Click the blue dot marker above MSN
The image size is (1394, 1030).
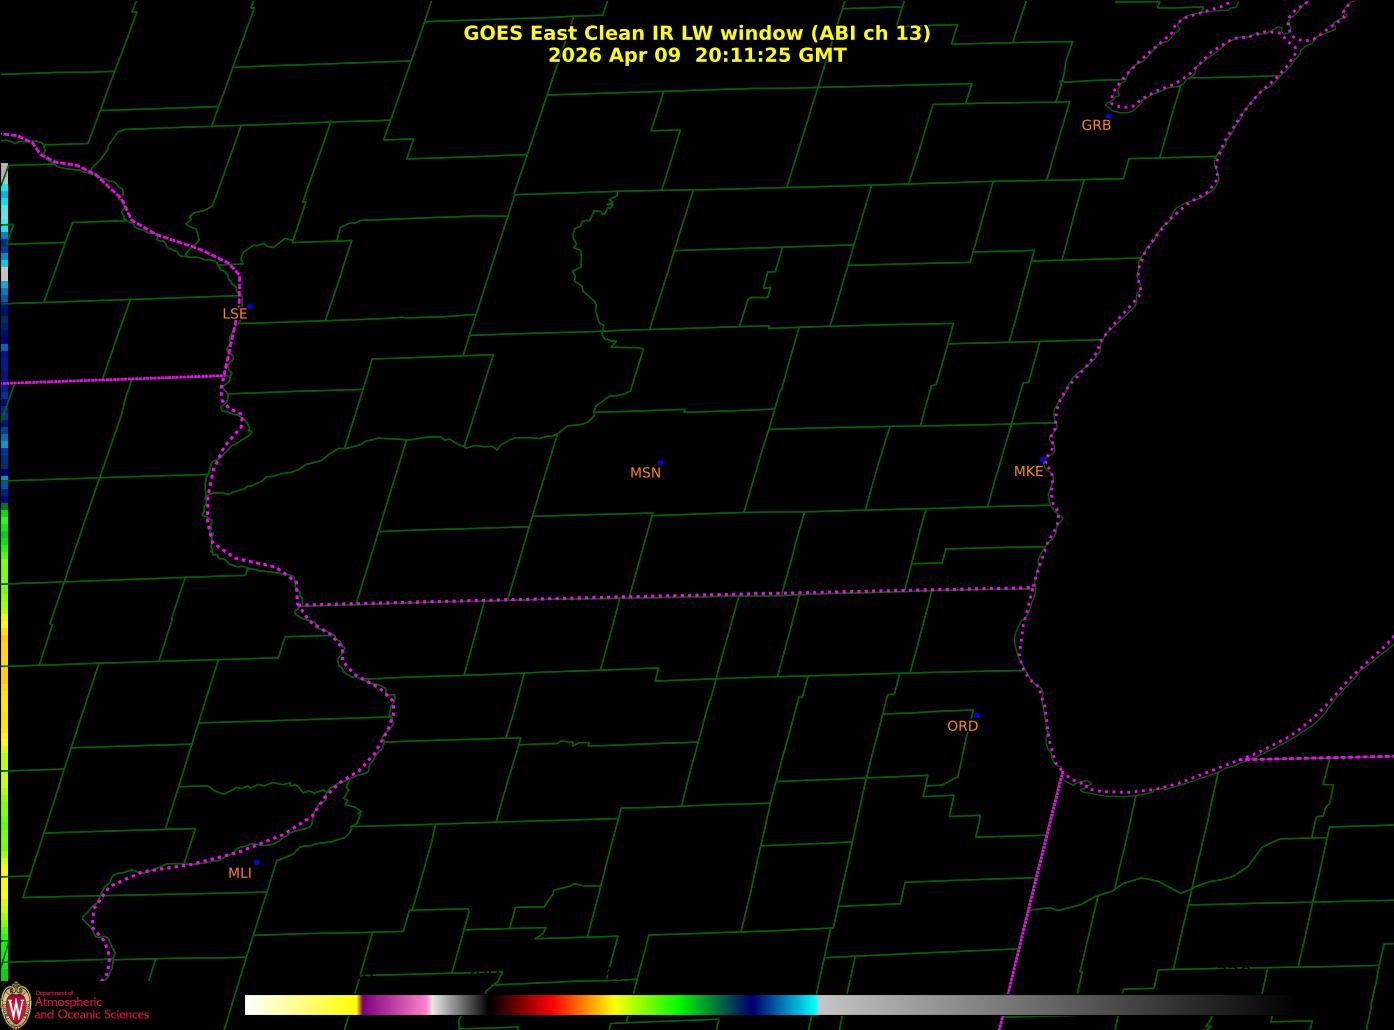point(660,463)
